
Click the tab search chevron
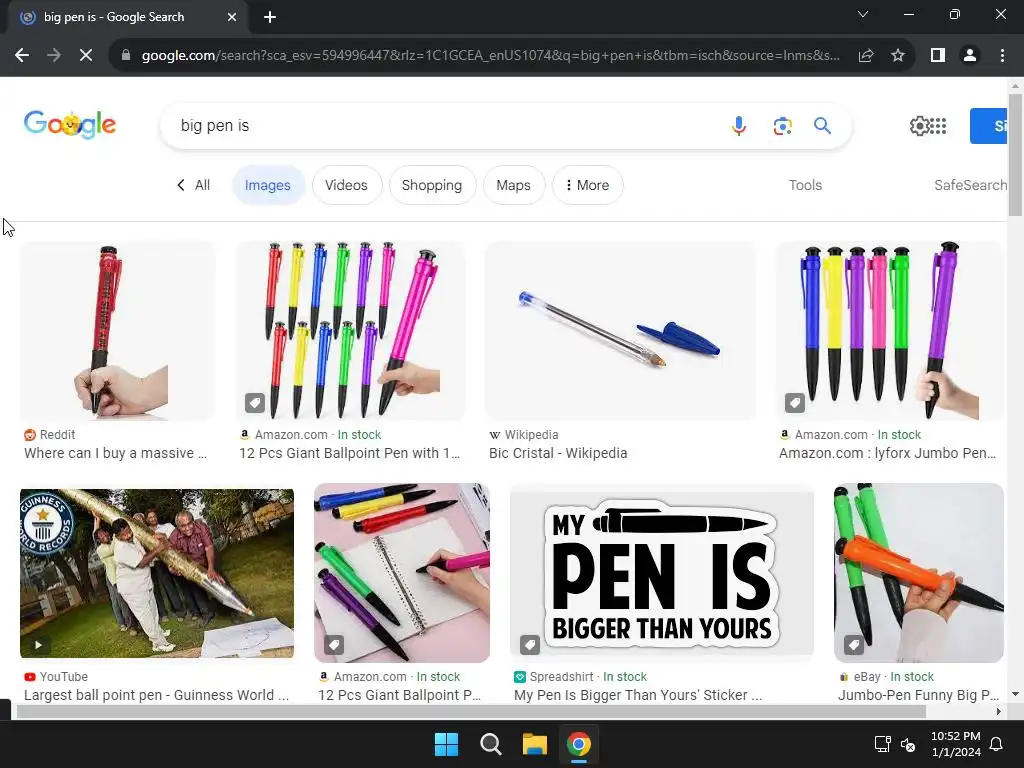pyautogui.click(x=863, y=14)
